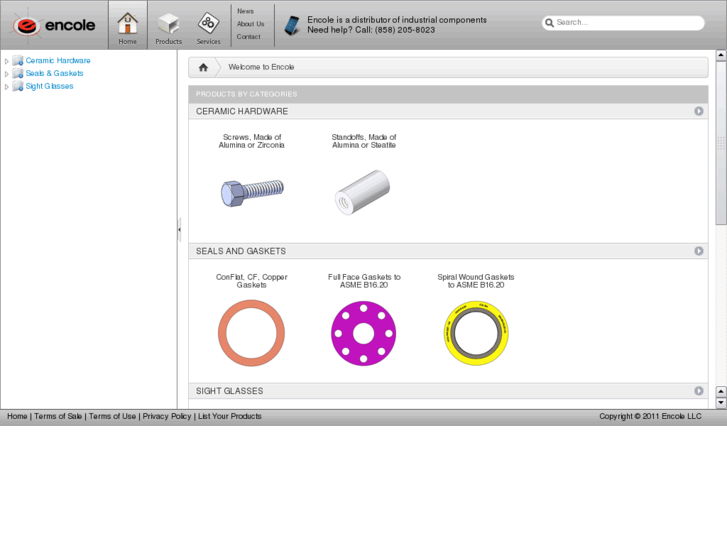The width and height of the screenshot is (727, 545).
Task: Collapse the Ceramic Hardware section arrow
Action: [699, 111]
